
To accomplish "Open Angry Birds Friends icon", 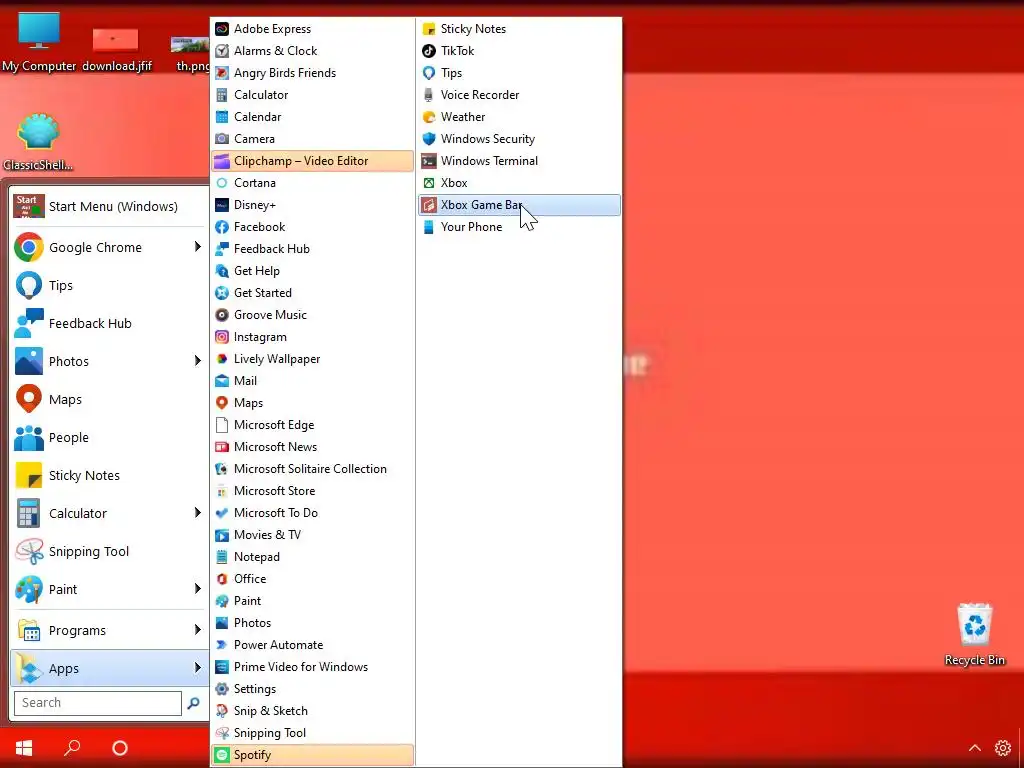I will pos(222,72).
